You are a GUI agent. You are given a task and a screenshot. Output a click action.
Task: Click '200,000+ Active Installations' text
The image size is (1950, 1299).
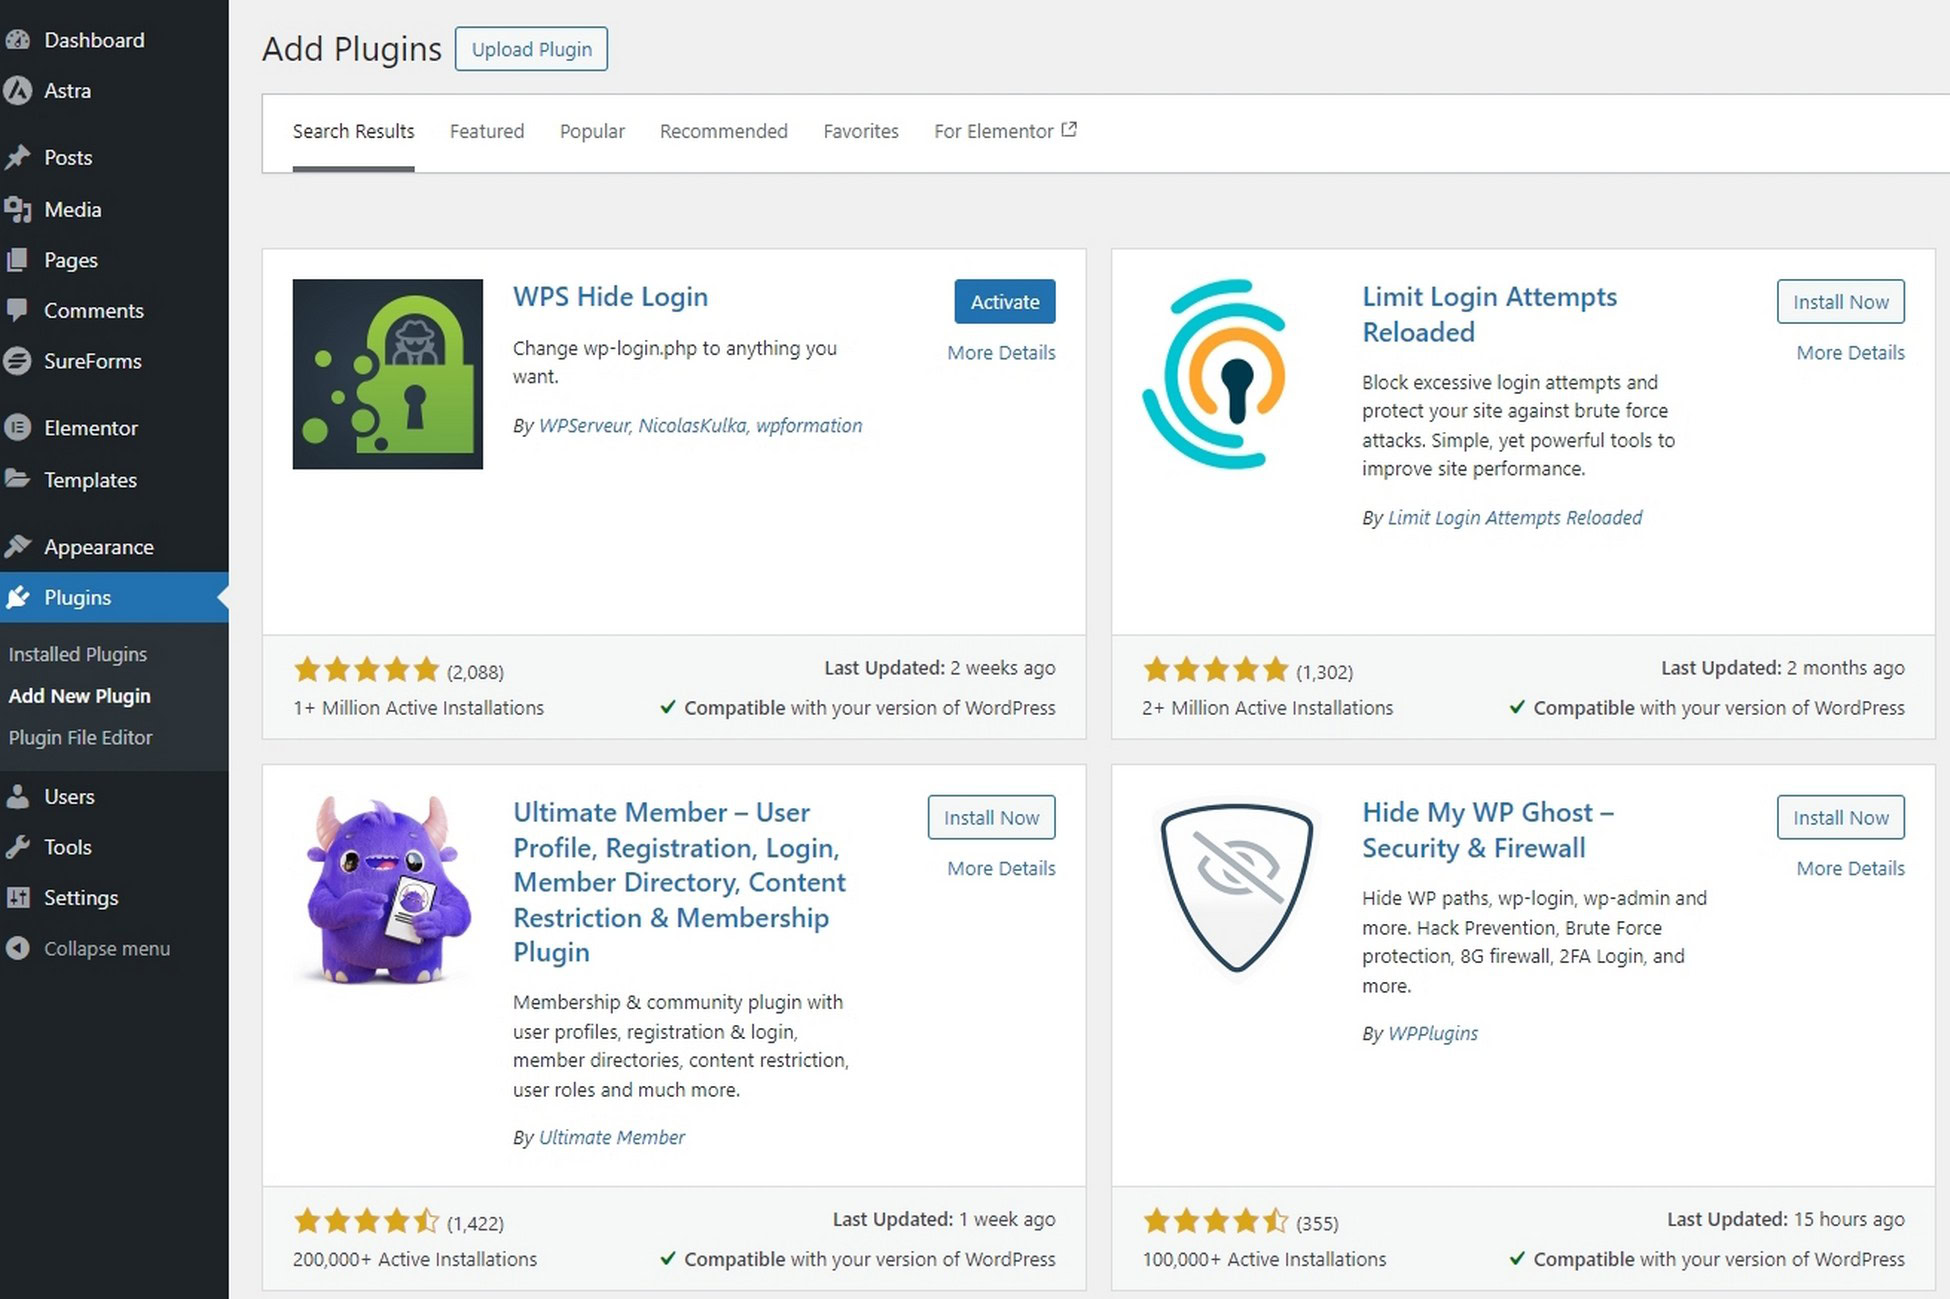[x=415, y=1260]
